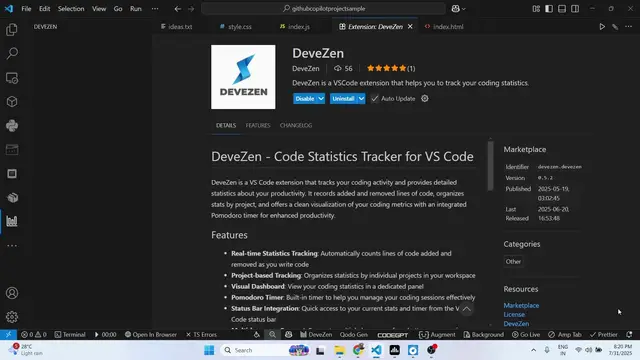Click DeveZen entry in status bar
640x360 pixels.
pyautogui.click(x=316, y=334)
